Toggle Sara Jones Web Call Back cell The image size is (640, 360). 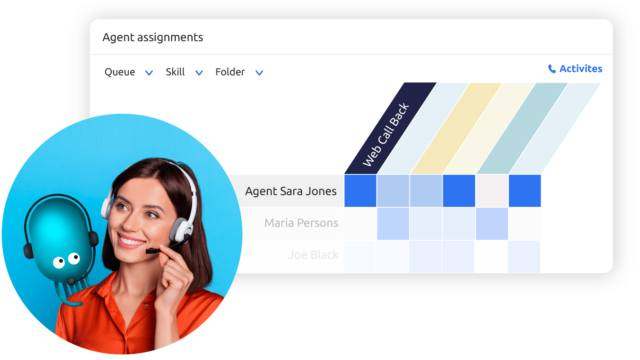click(x=360, y=191)
